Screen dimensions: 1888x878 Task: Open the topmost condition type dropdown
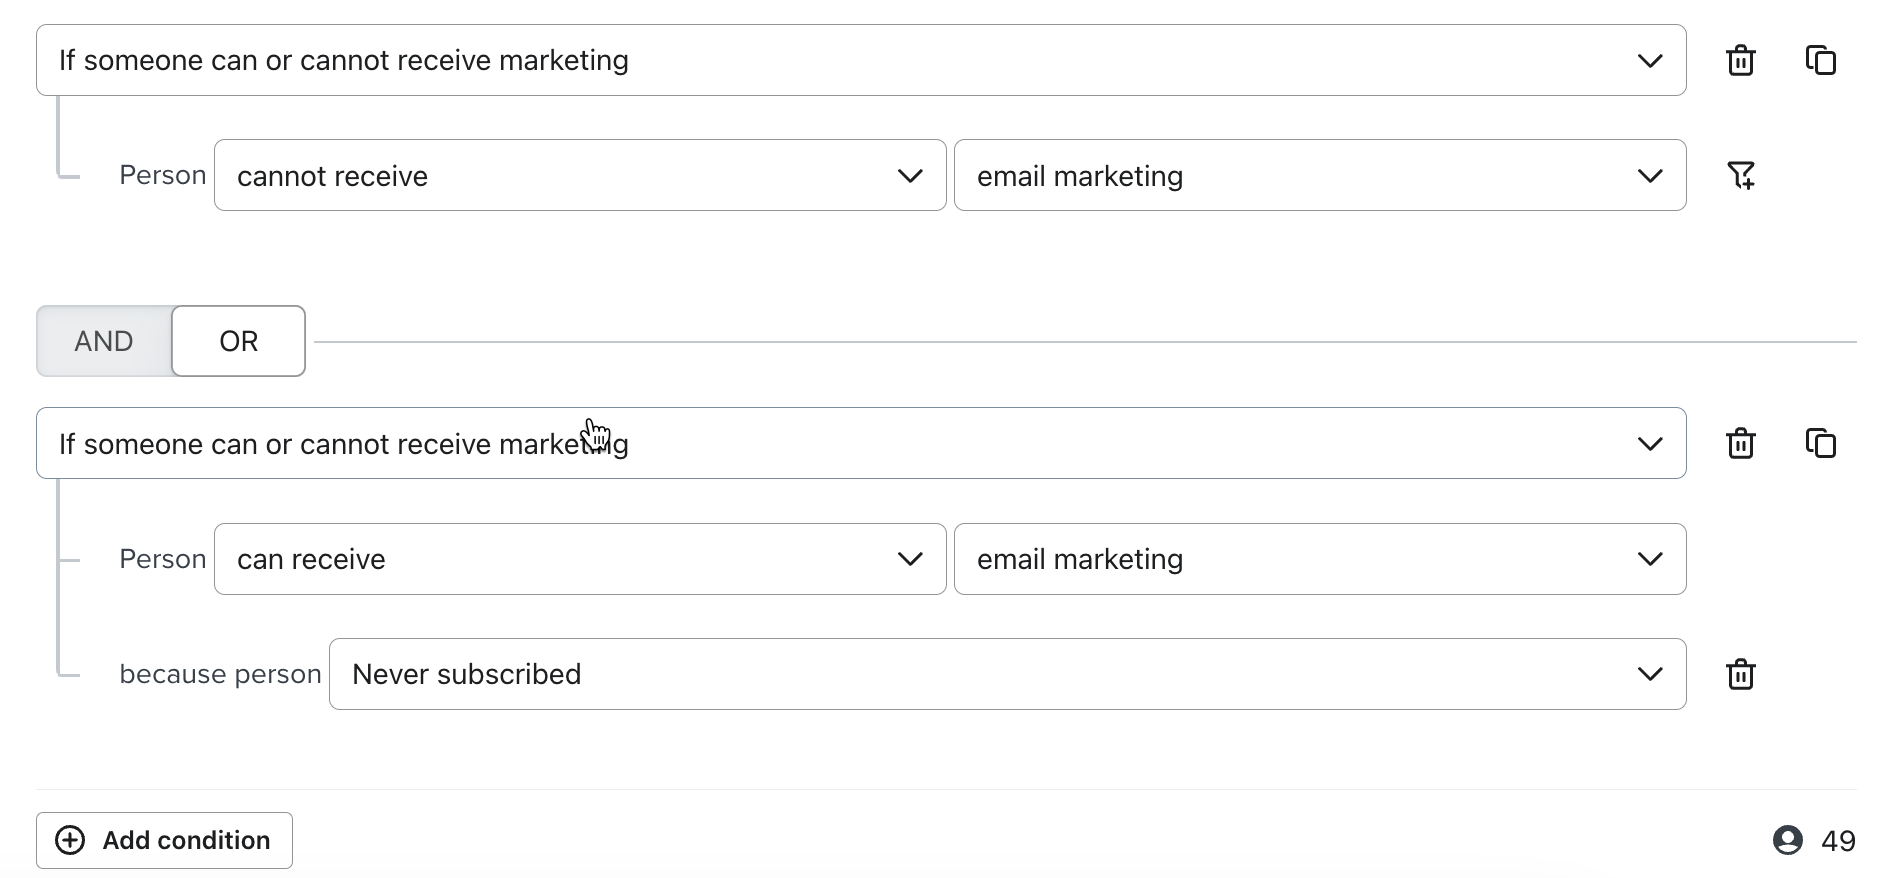click(x=860, y=61)
